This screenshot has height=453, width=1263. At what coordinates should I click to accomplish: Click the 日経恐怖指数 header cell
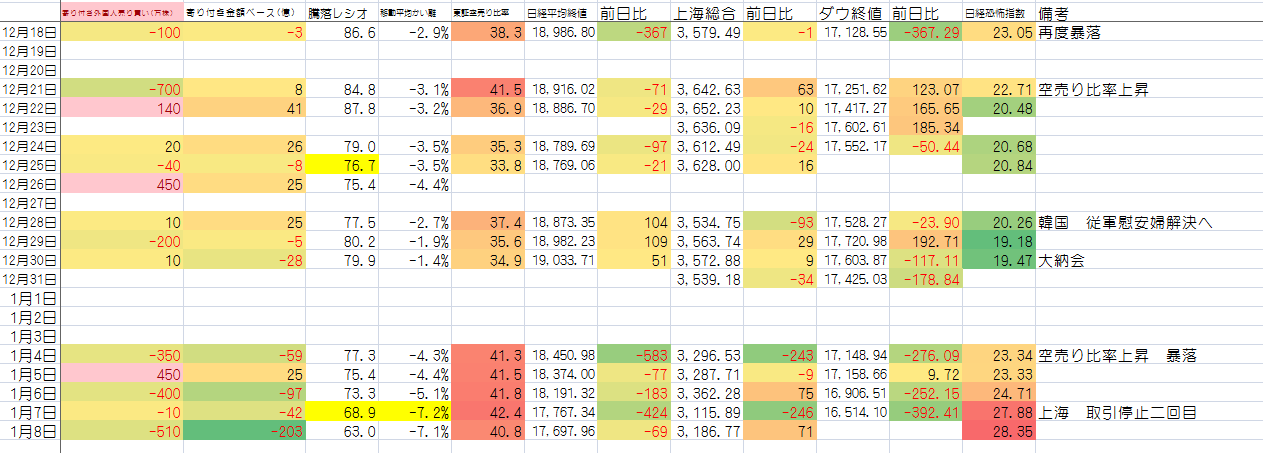point(999,14)
